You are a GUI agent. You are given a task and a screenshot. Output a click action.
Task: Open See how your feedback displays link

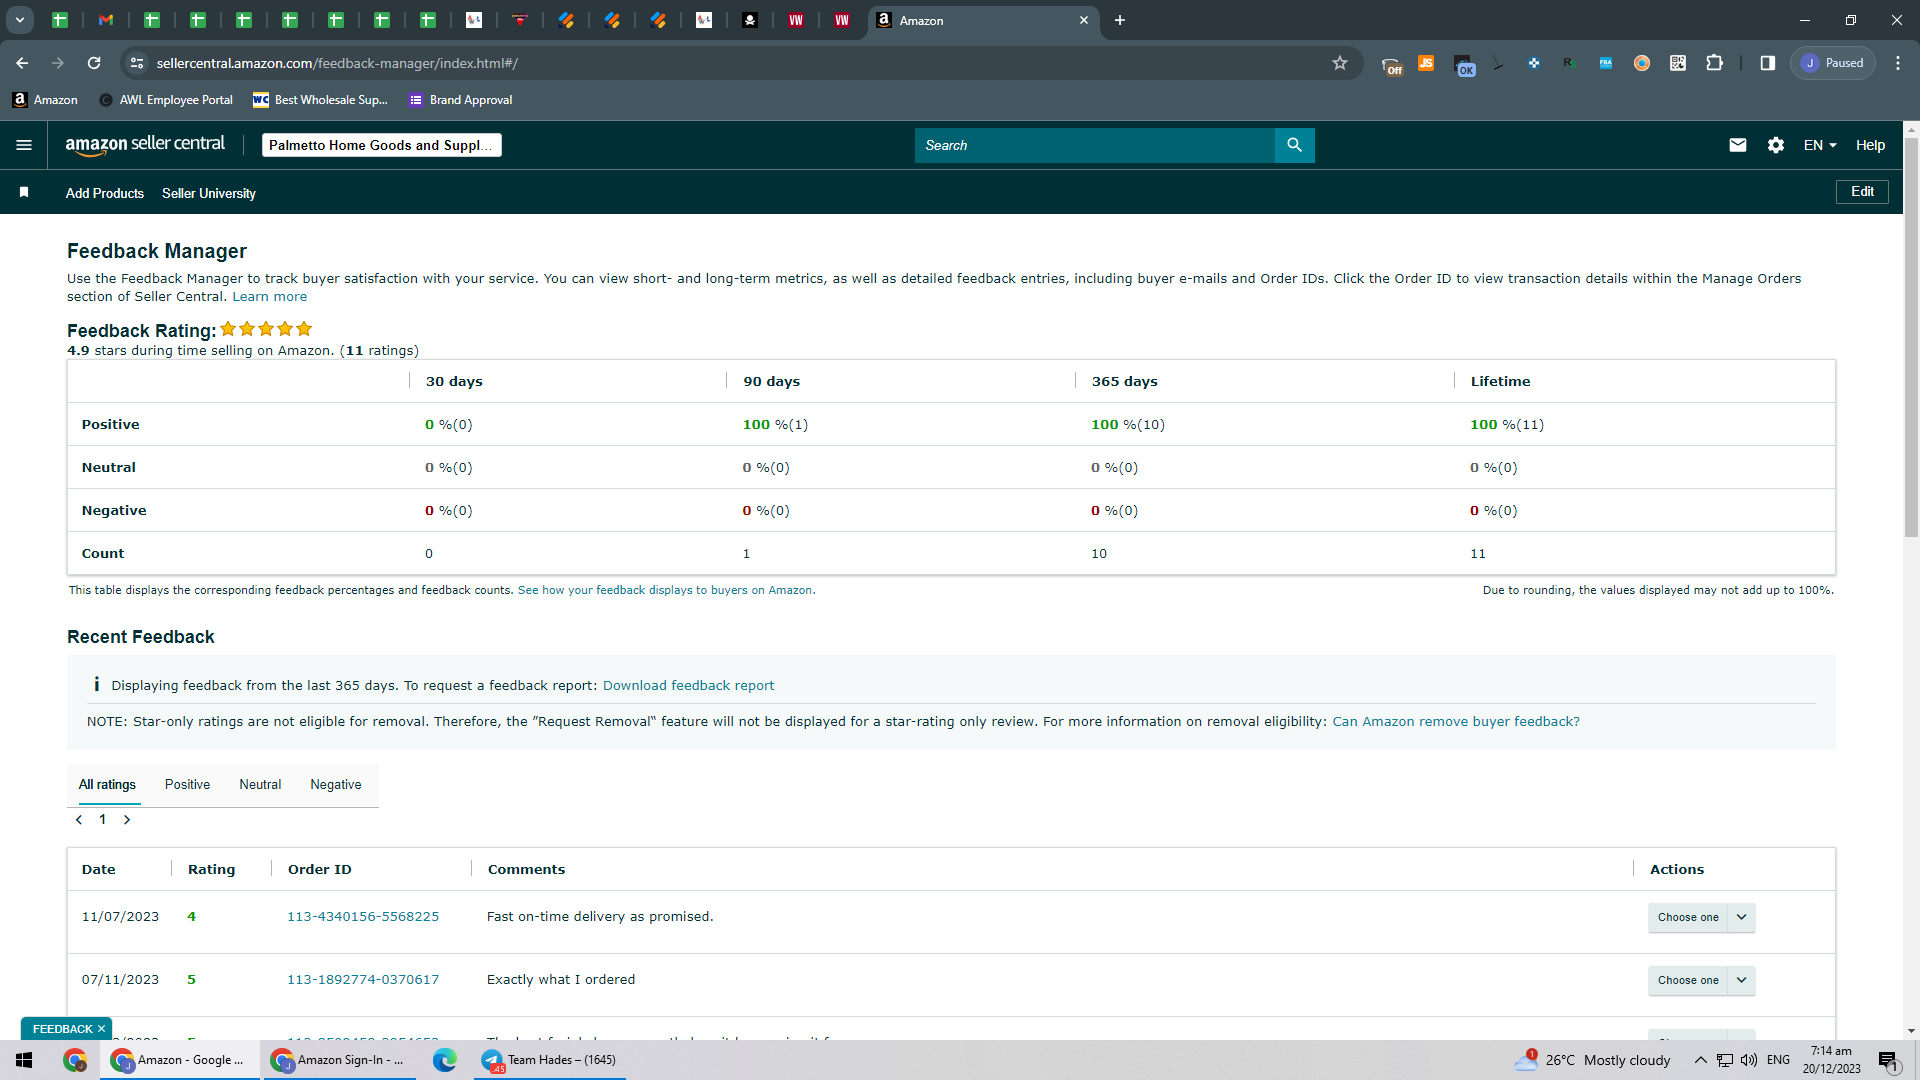click(666, 590)
